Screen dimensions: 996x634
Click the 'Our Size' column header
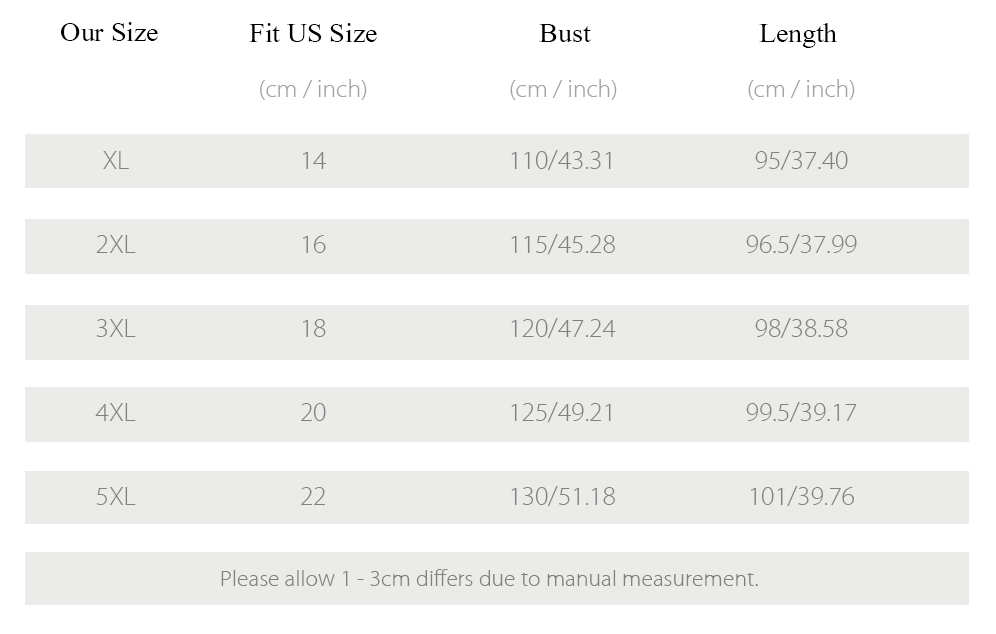click(109, 32)
